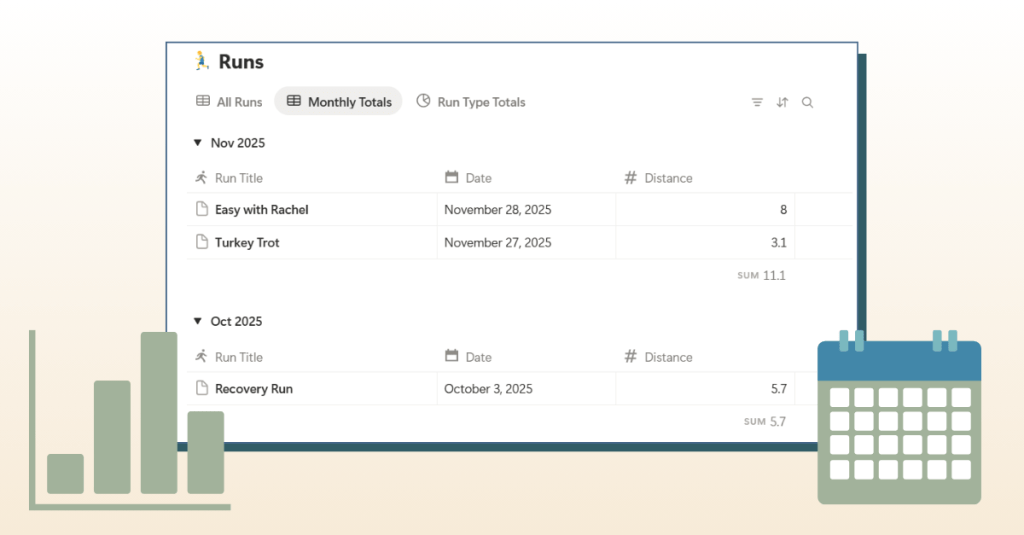Collapse the Nov 2025 group

click(x=198, y=143)
